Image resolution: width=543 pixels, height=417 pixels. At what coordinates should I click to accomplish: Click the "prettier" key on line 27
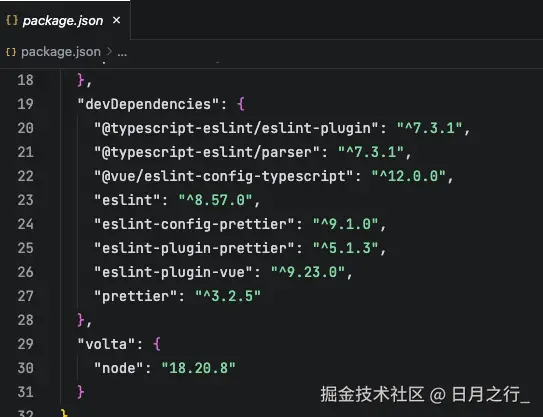(x=135, y=296)
